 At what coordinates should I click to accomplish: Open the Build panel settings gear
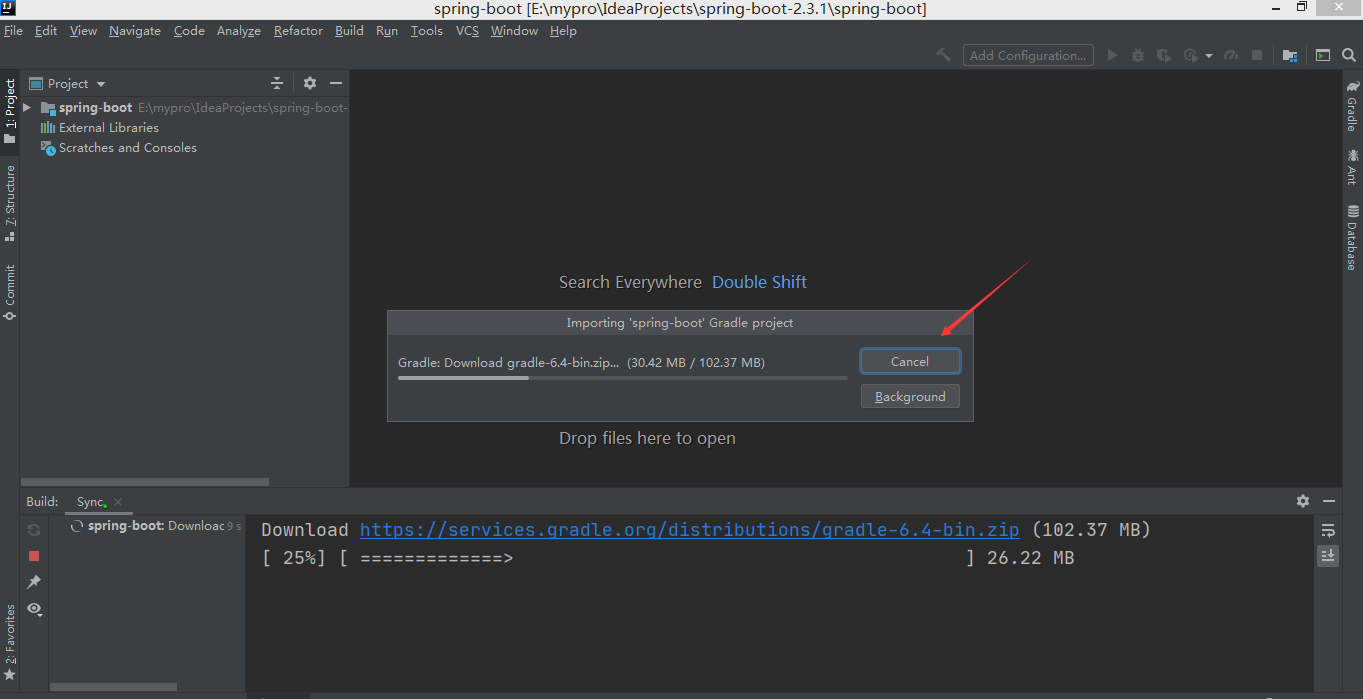pos(1302,501)
